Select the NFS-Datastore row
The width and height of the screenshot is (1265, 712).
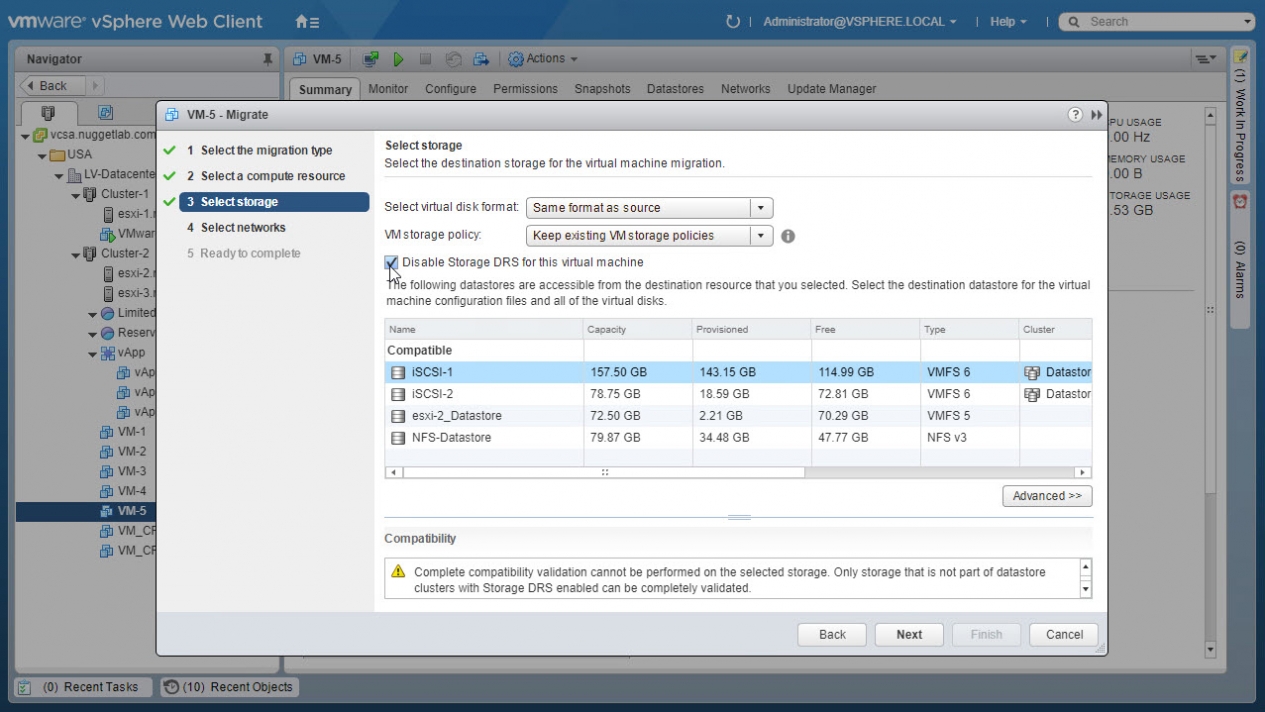tap(450, 437)
